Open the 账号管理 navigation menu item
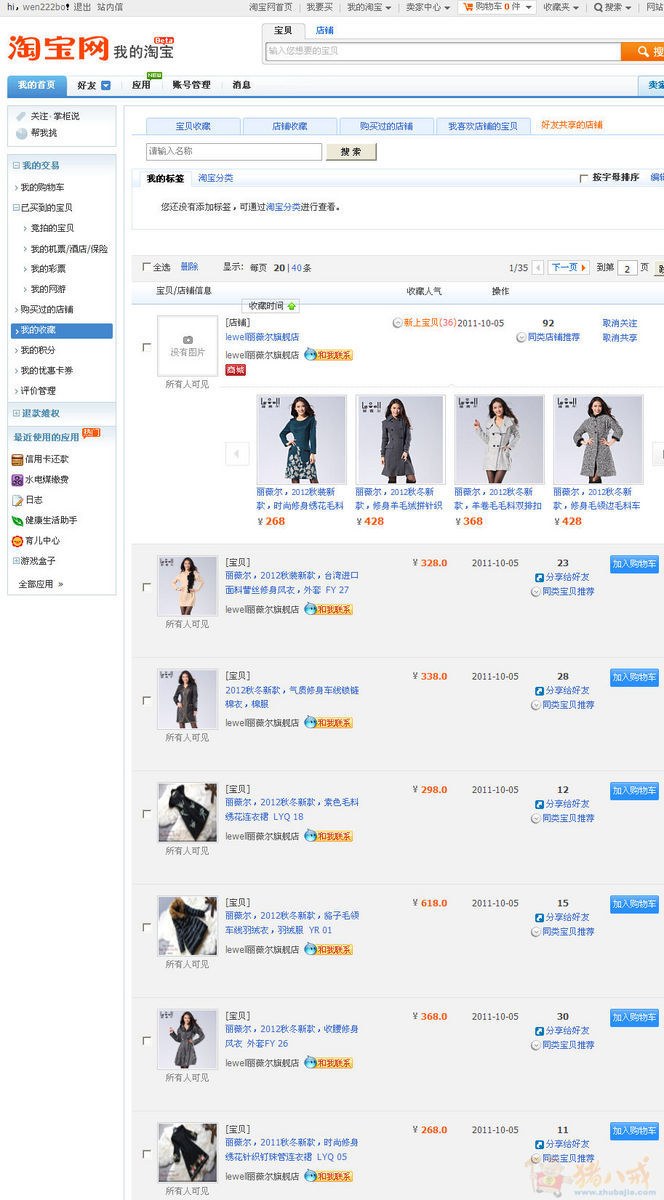Viewport: 664px width, 1200px height. [191, 85]
